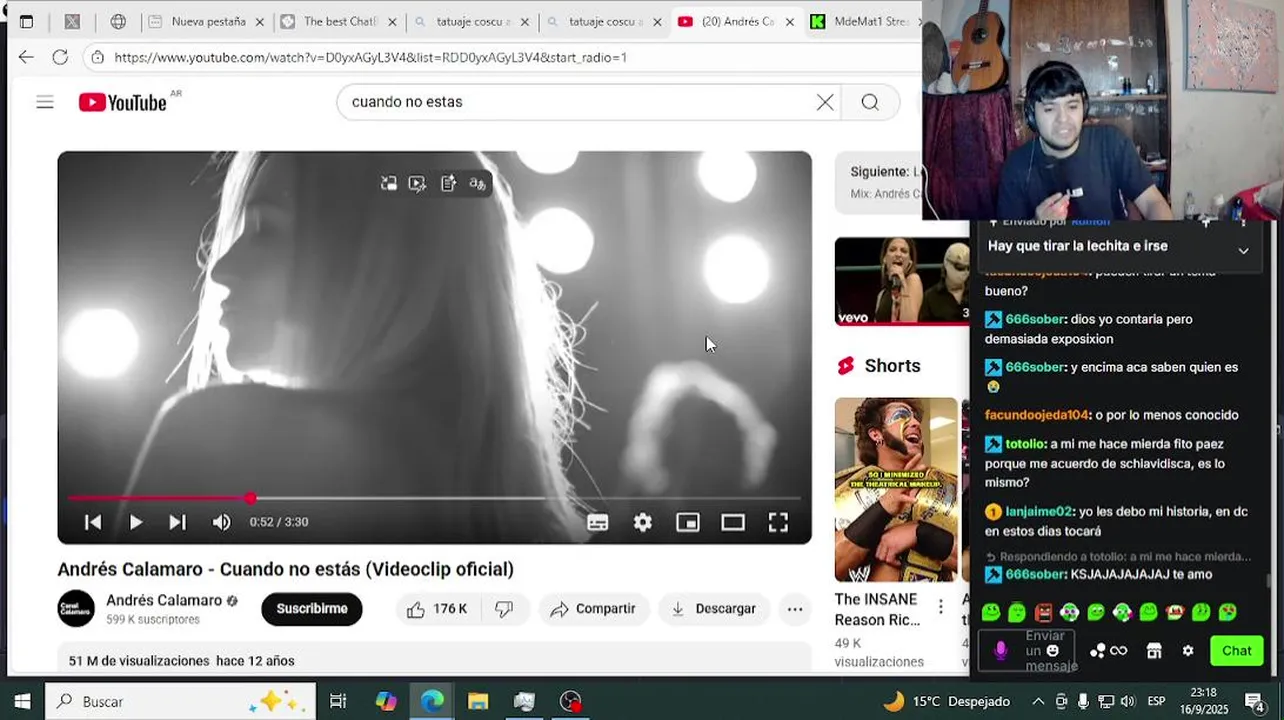The height and width of the screenshot is (720, 1284).
Task: Open the emoji picker in chat input
Action: point(1052,651)
